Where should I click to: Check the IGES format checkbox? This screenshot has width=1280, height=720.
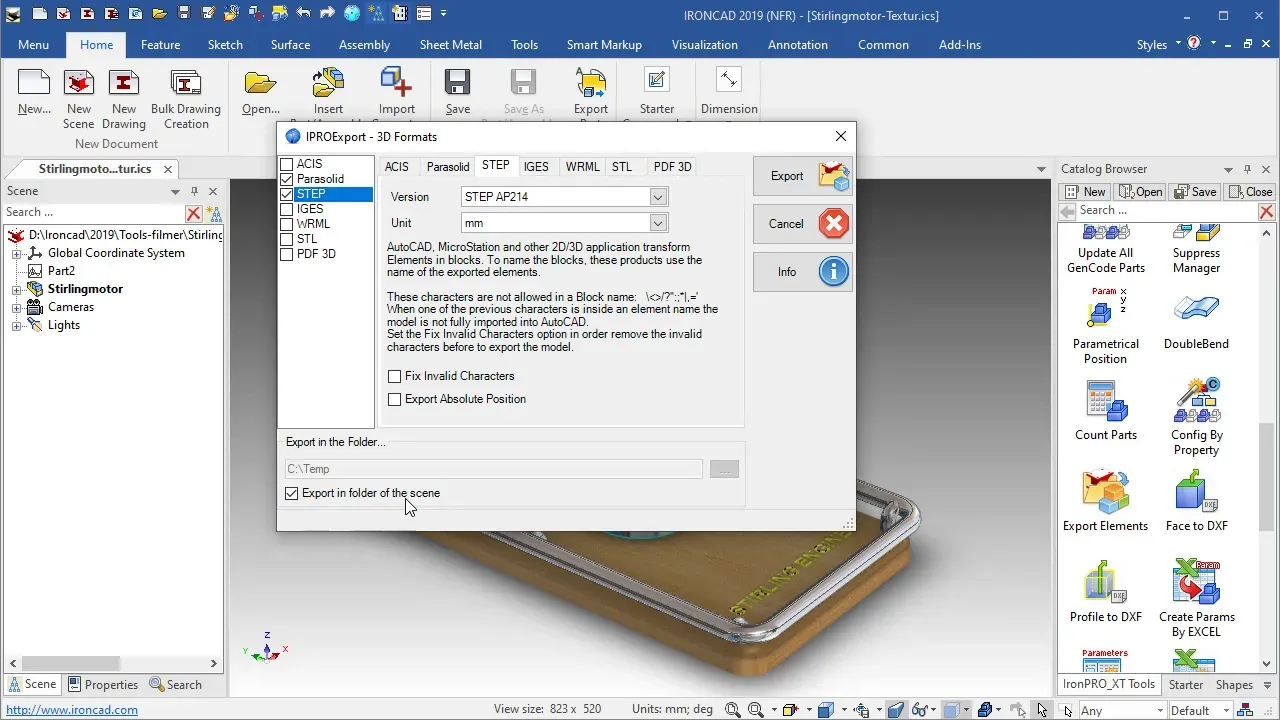[287, 209]
